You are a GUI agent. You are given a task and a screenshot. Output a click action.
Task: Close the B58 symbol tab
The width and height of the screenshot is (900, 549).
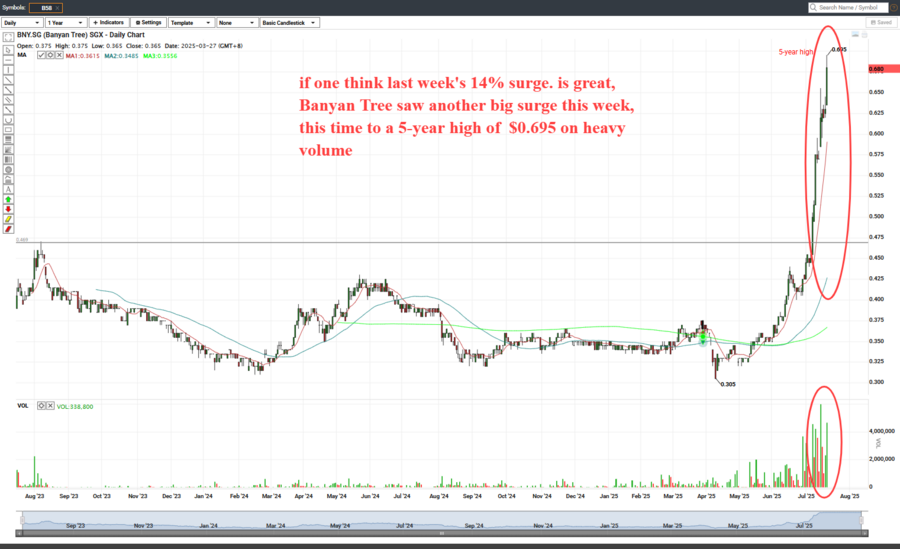tap(57, 8)
